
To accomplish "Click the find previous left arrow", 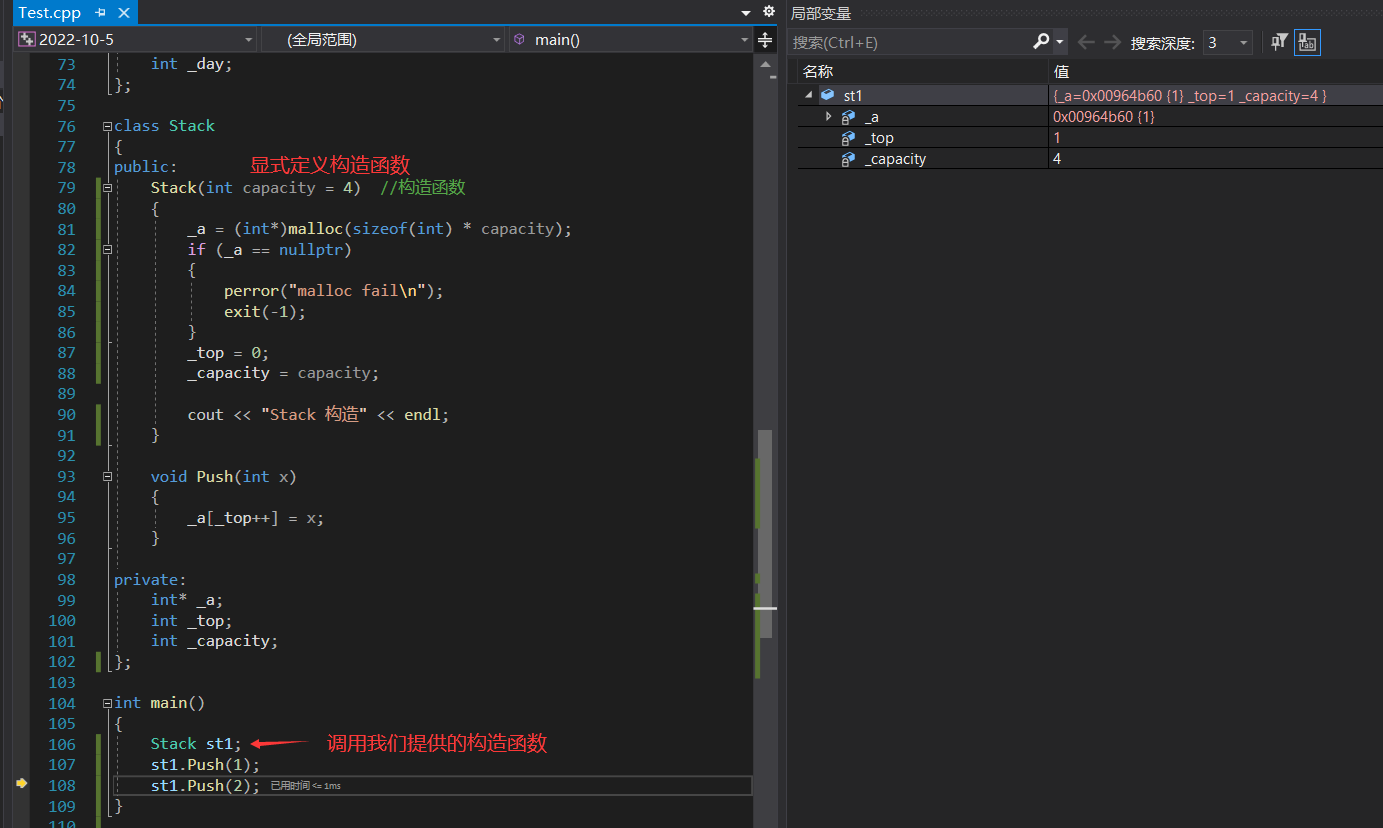I will (x=1086, y=42).
